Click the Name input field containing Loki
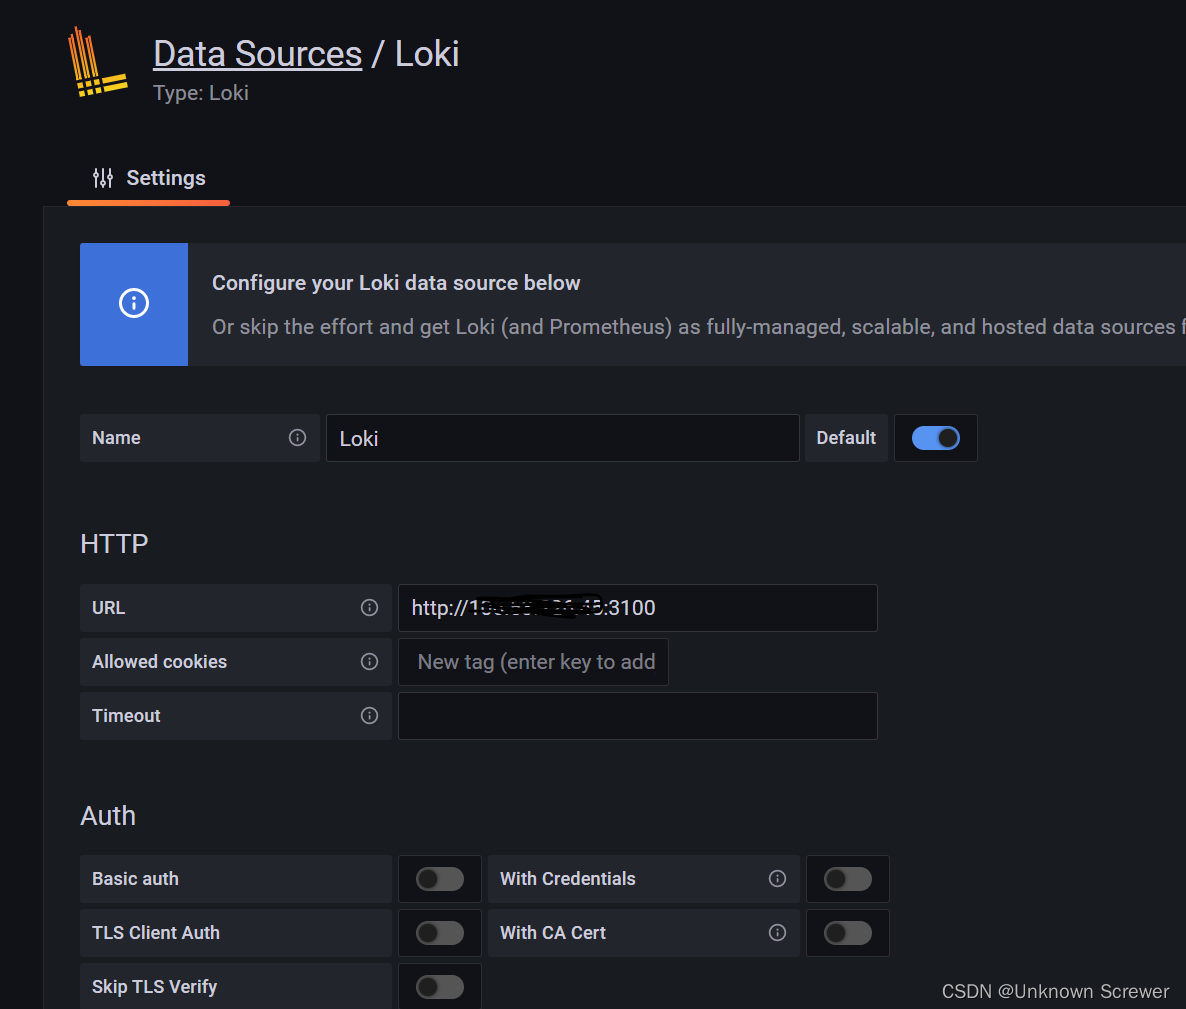 562,438
